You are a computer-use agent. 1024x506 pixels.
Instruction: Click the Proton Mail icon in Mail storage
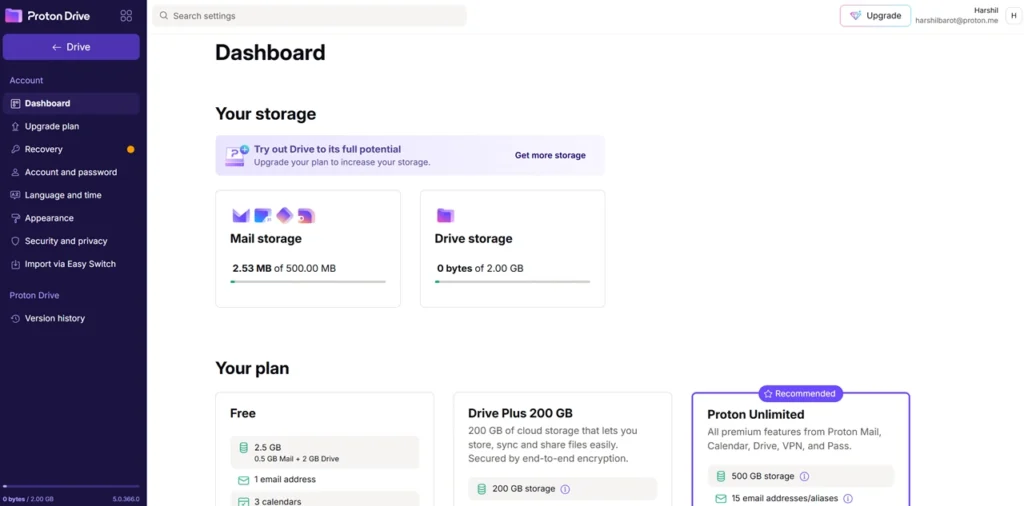point(241,215)
